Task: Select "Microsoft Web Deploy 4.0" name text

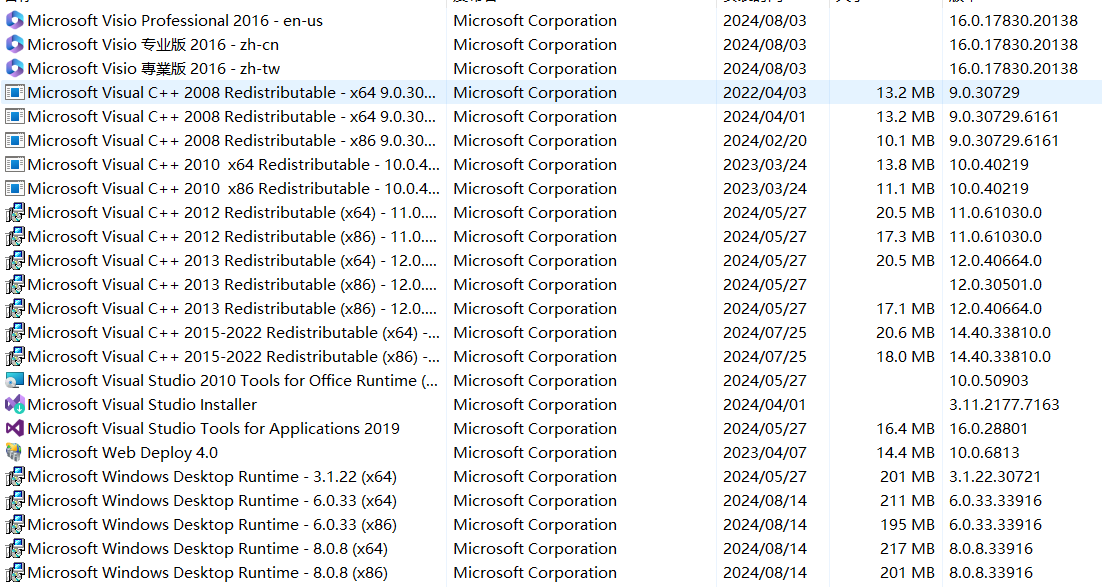Action: click(122, 452)
